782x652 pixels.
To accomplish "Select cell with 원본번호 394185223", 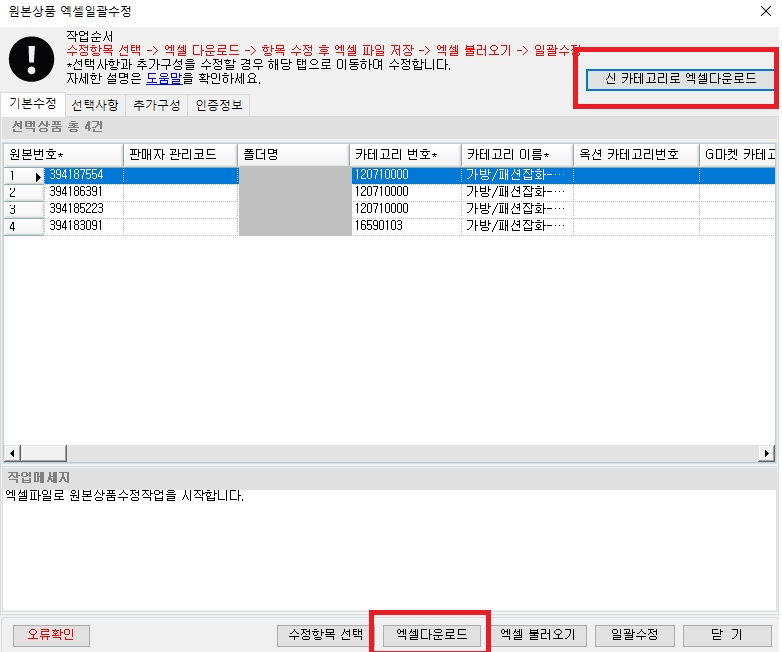I will pos(83,209).
